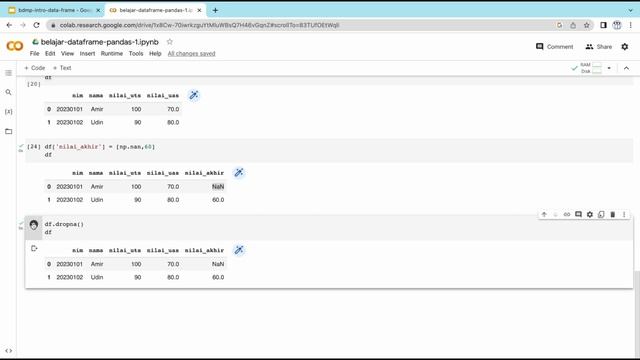640x360 pixels.
Task: Open the Runtime menu
Action: pos(112,53)
